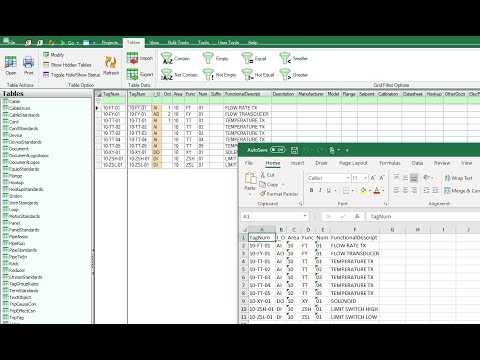Click Align Left icon in Excel
480x360 pixels.
396,190
